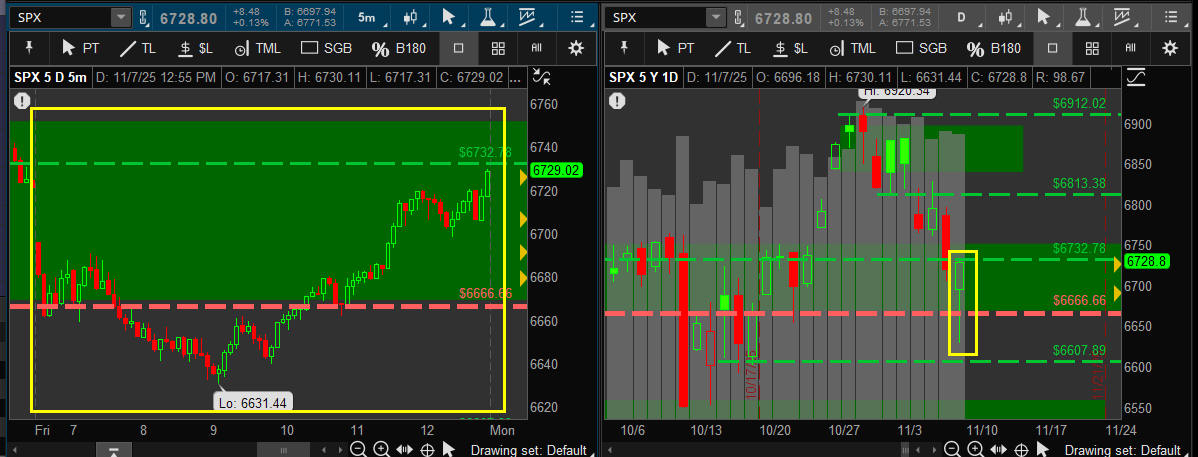This screenshot has height=457, width=1198.
Task: Switch right chart to four-grid layout
Action: pyautogui.click(x=1092, y=48)
